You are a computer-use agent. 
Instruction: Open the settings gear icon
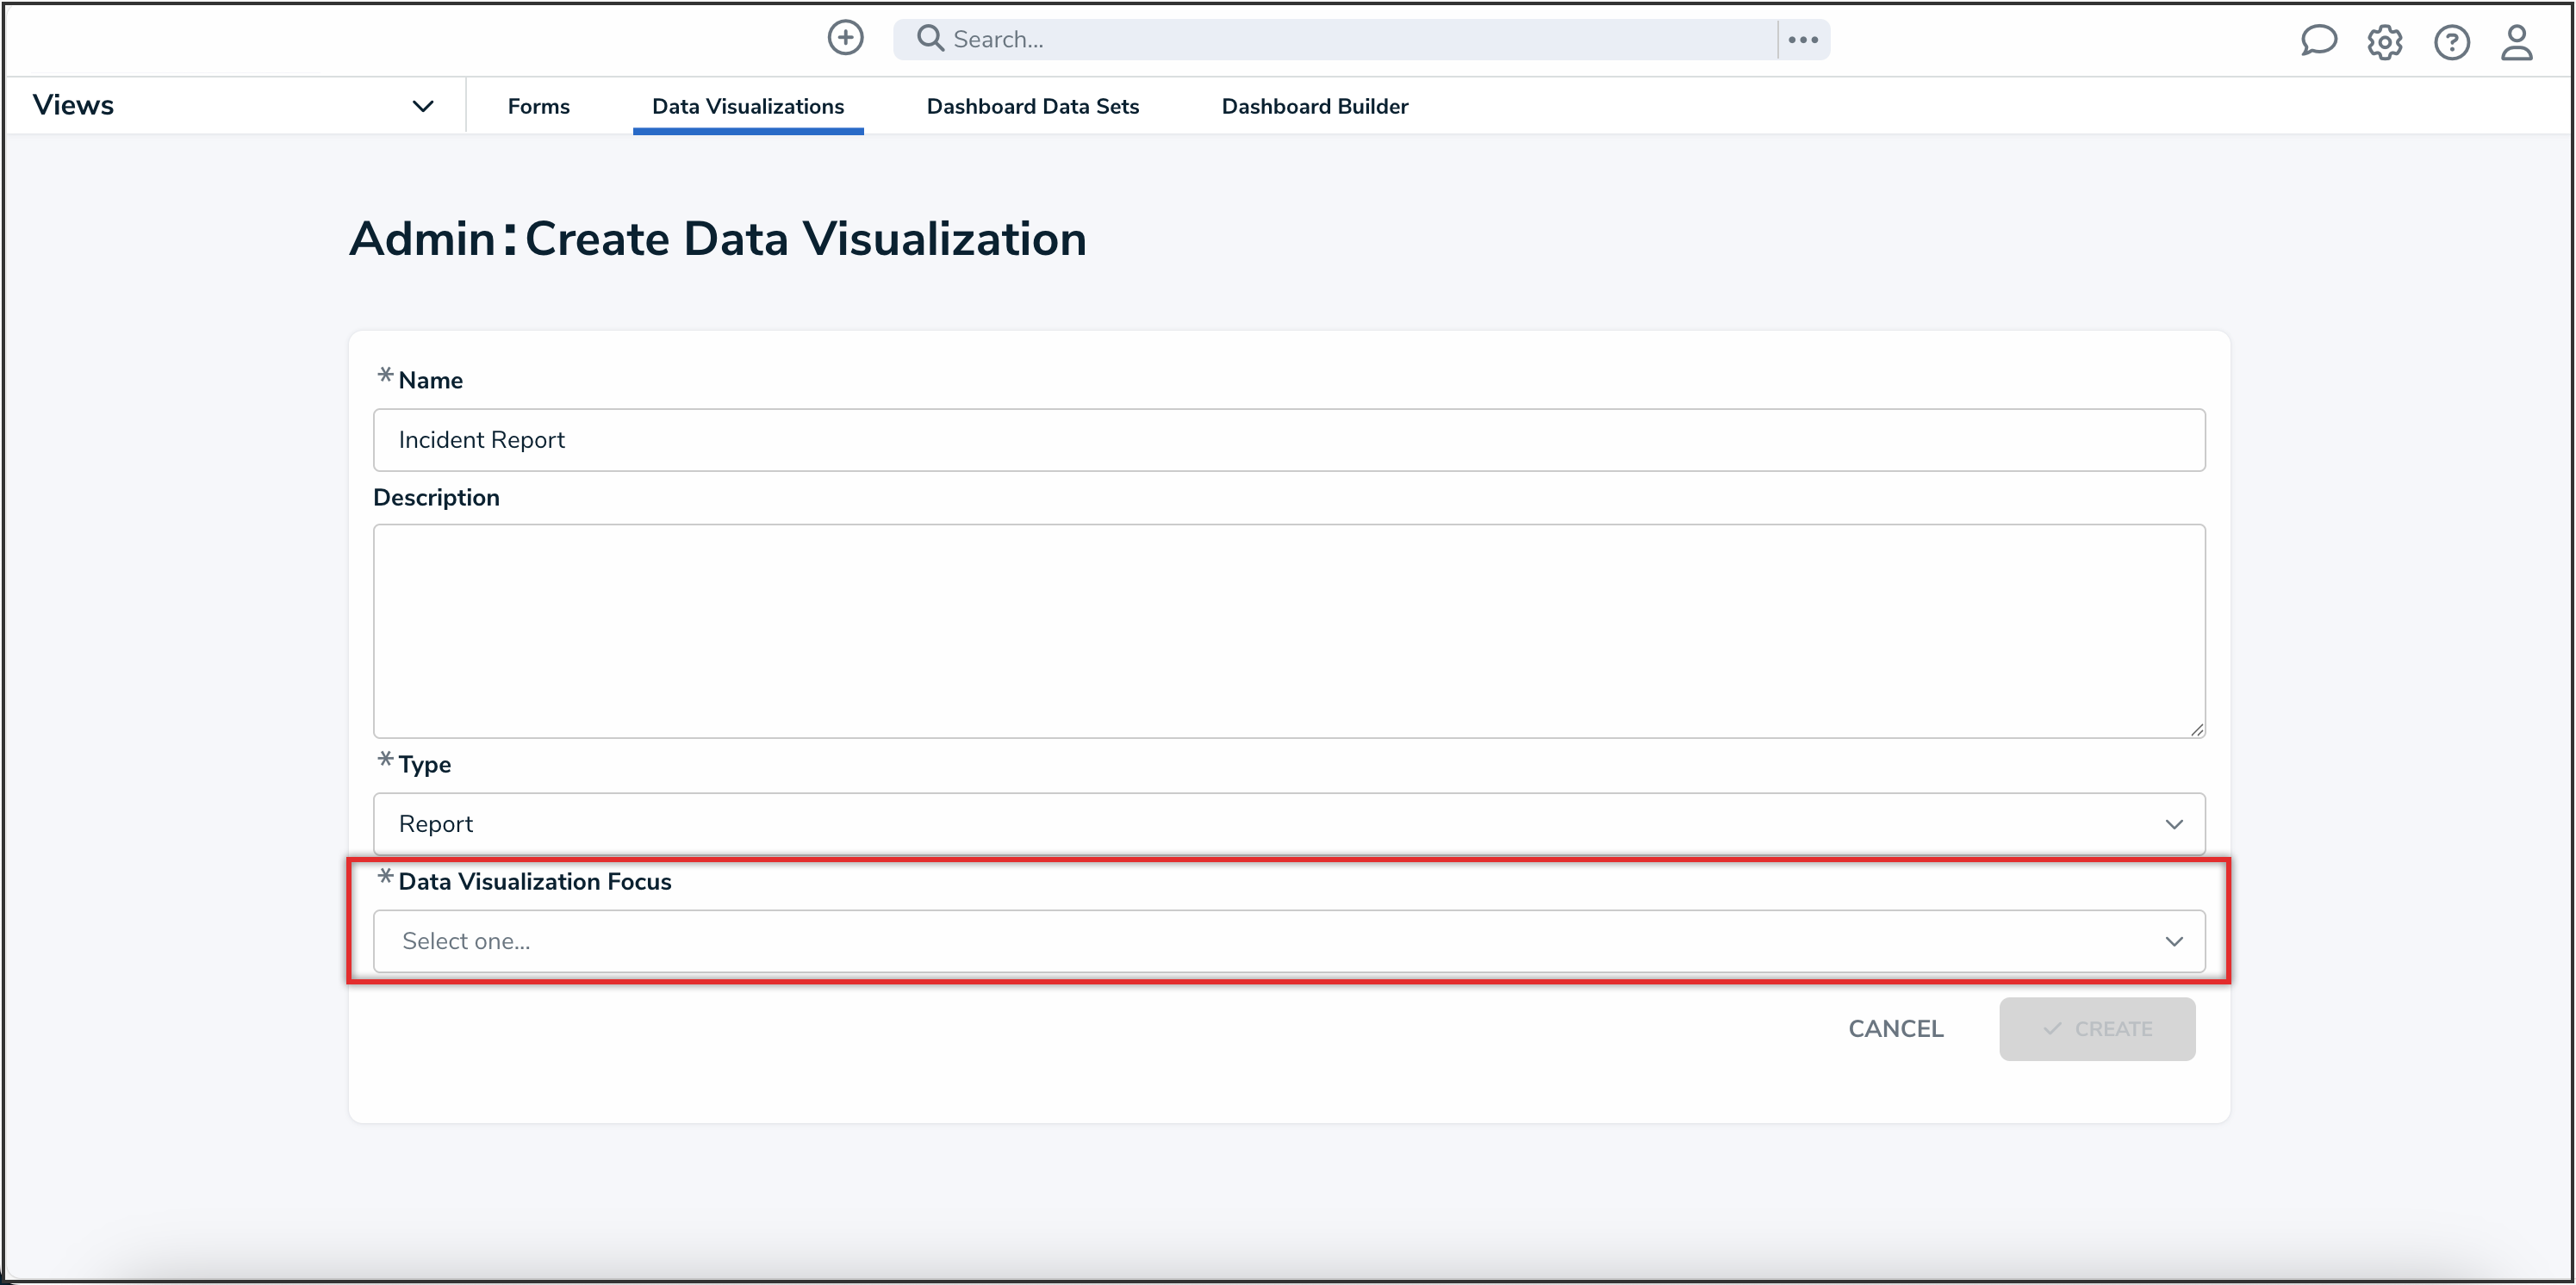(x=2385, y=42)
